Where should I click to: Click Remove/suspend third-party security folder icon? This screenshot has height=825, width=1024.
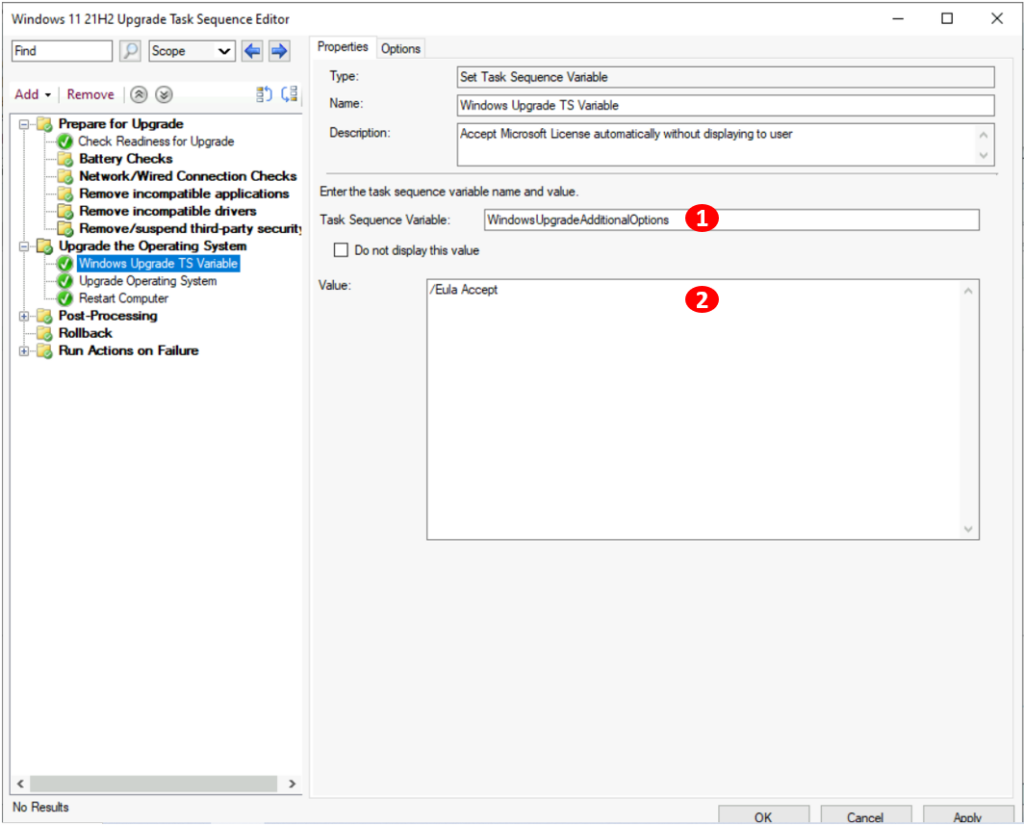65,229
